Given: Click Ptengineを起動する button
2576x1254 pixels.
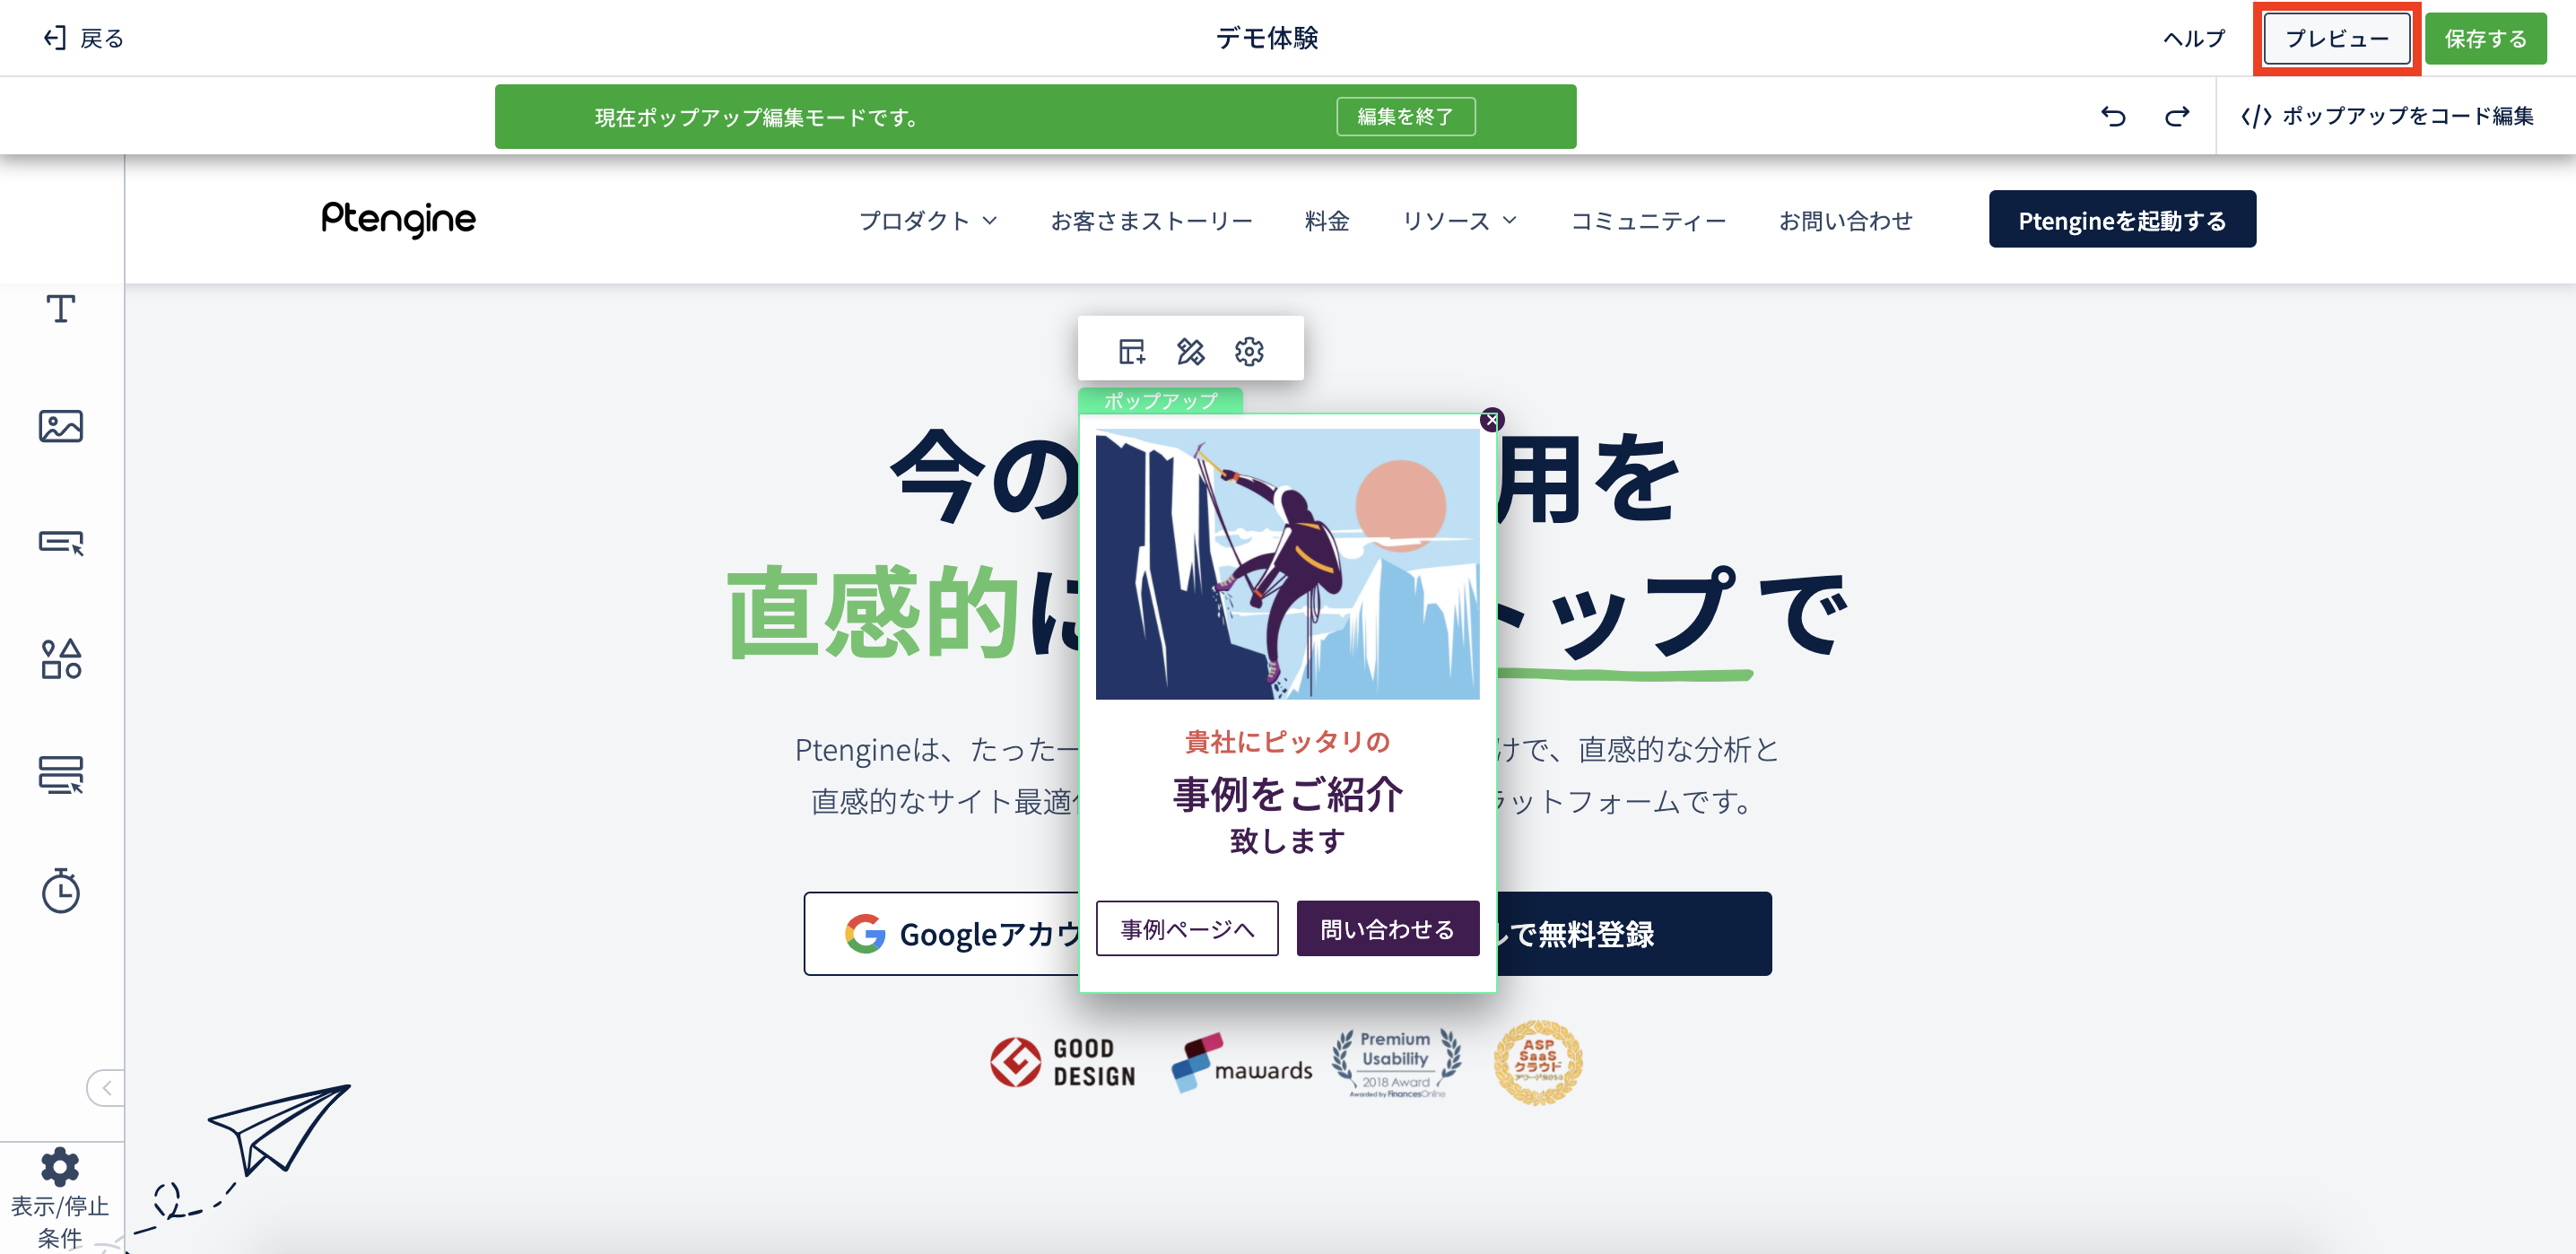Looking at the screenshot, I should (x=2122, y=219).
